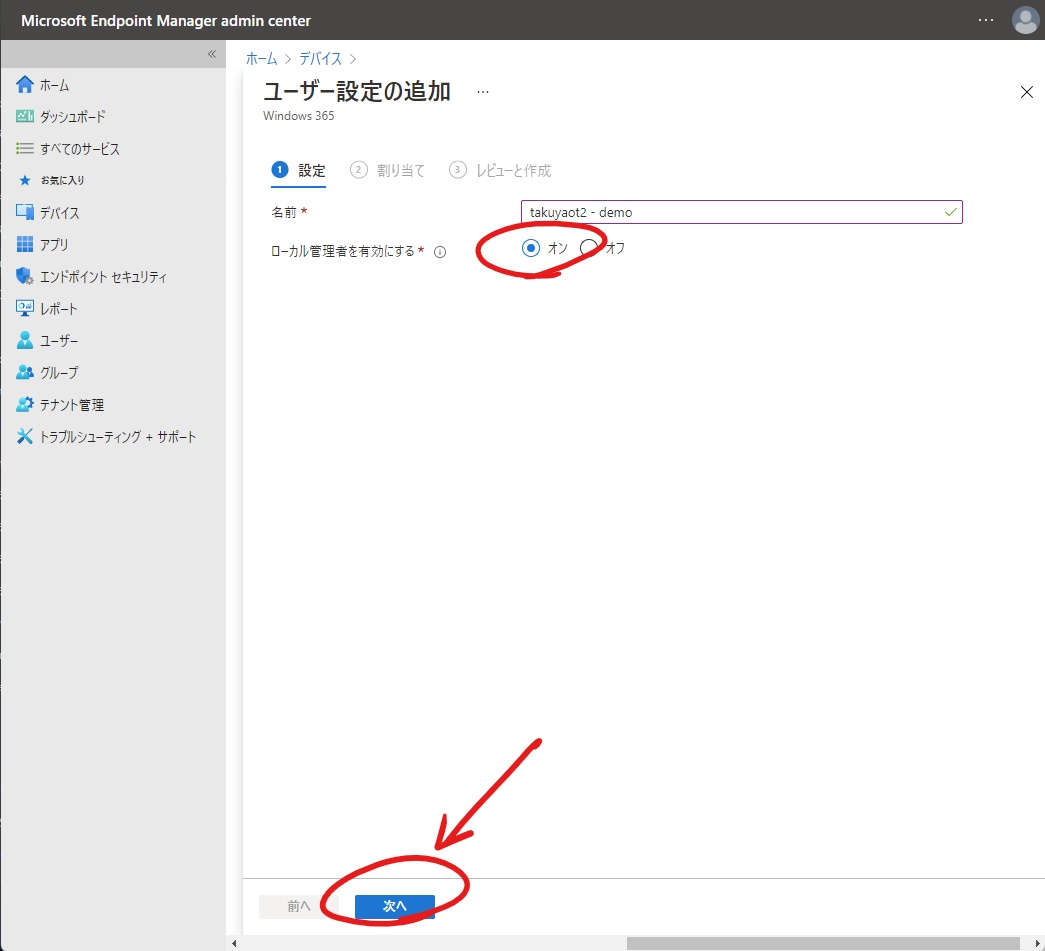Click Microsoft Endpoint Manager admin center title
This screenshot has width=1045, height=951.
coord(166,21)
